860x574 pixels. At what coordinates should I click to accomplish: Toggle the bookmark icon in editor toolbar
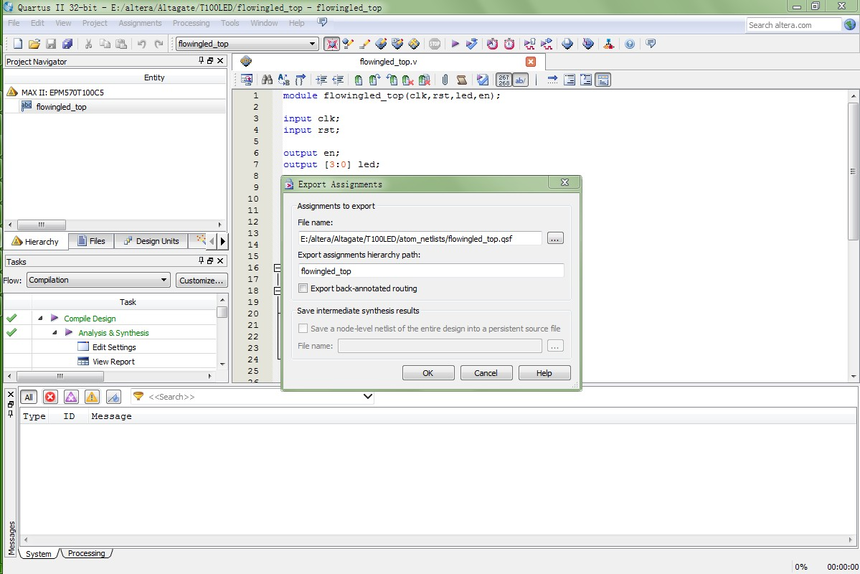pyautogui.click(x=358, y=80)
